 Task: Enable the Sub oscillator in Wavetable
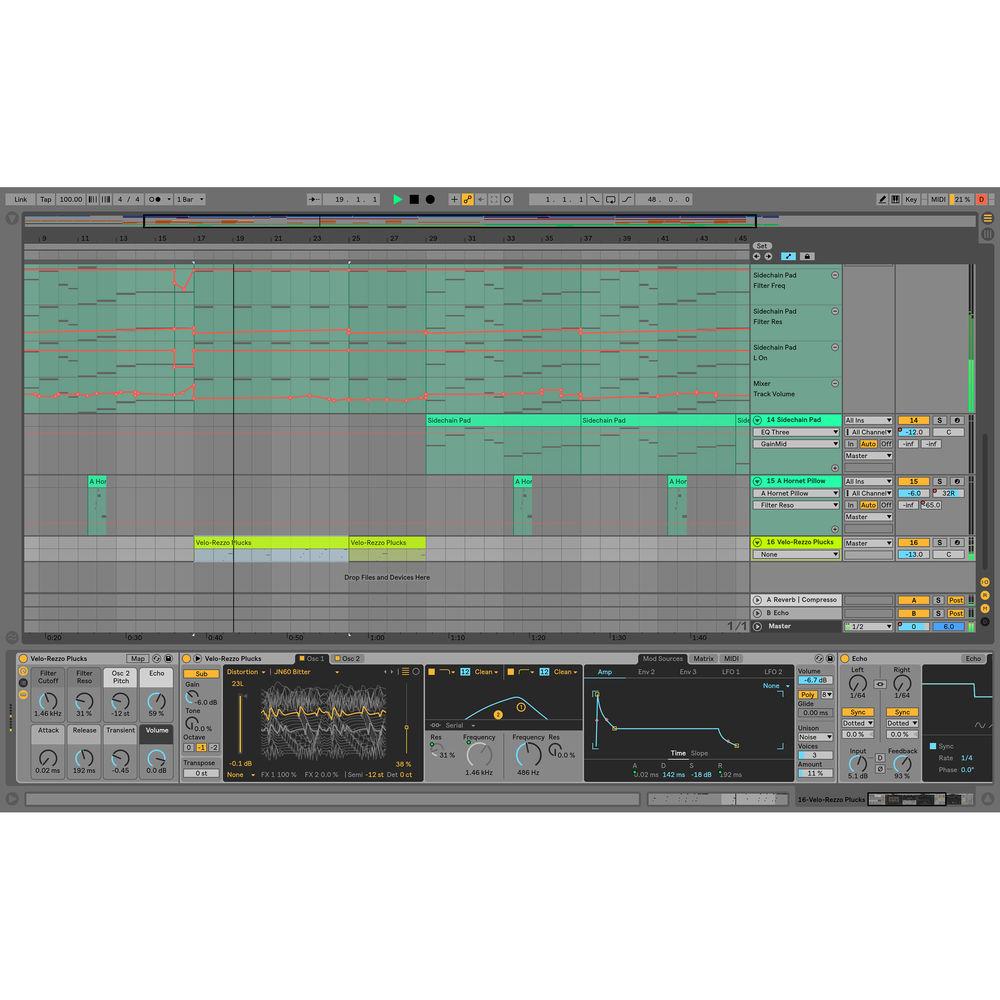click(x=200, y=675)
